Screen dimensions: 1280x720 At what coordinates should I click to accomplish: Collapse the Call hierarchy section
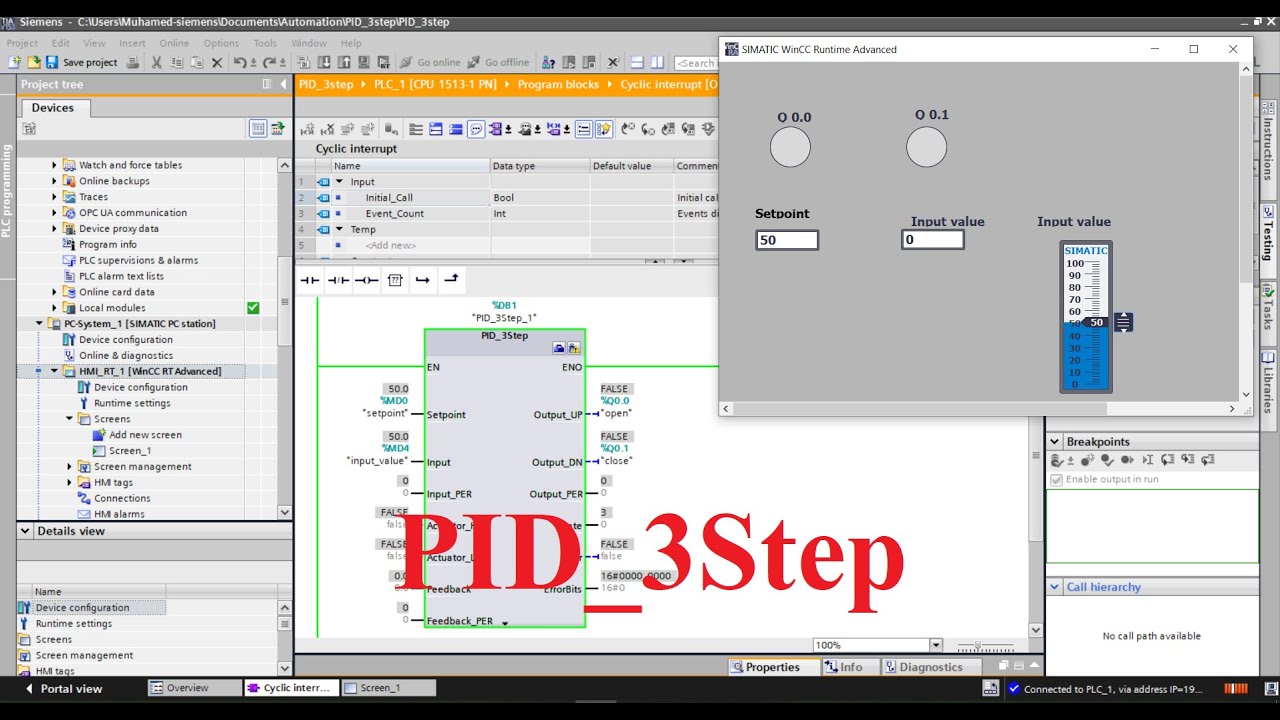click(x=1054, y=587)
